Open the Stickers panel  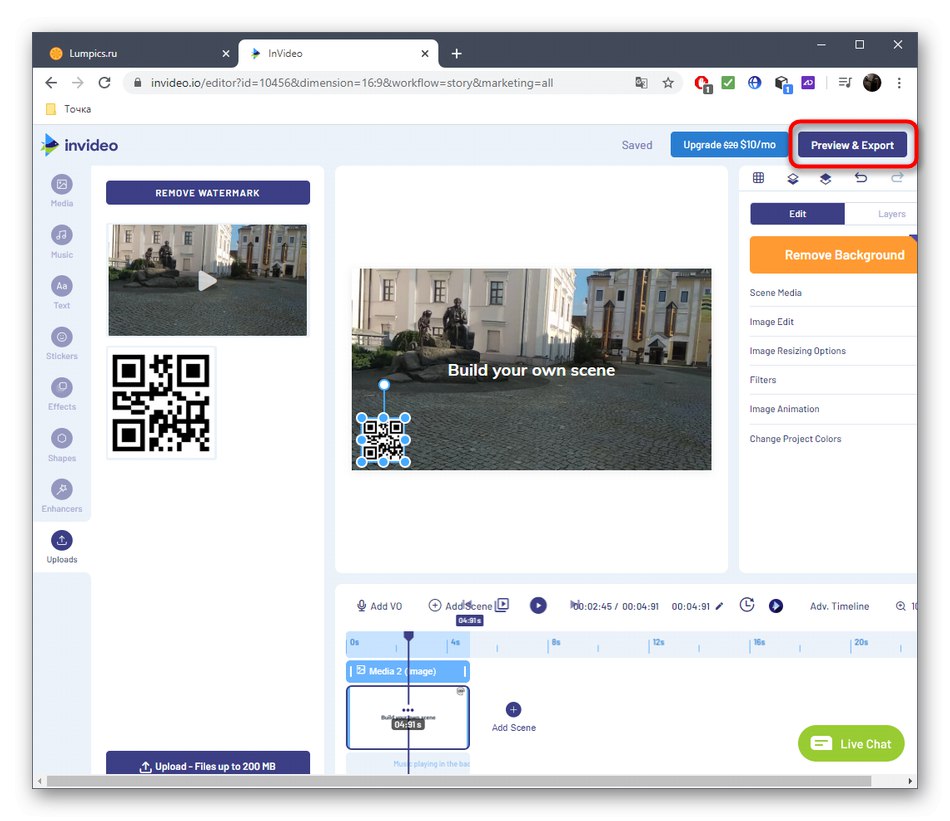point(62,344)
